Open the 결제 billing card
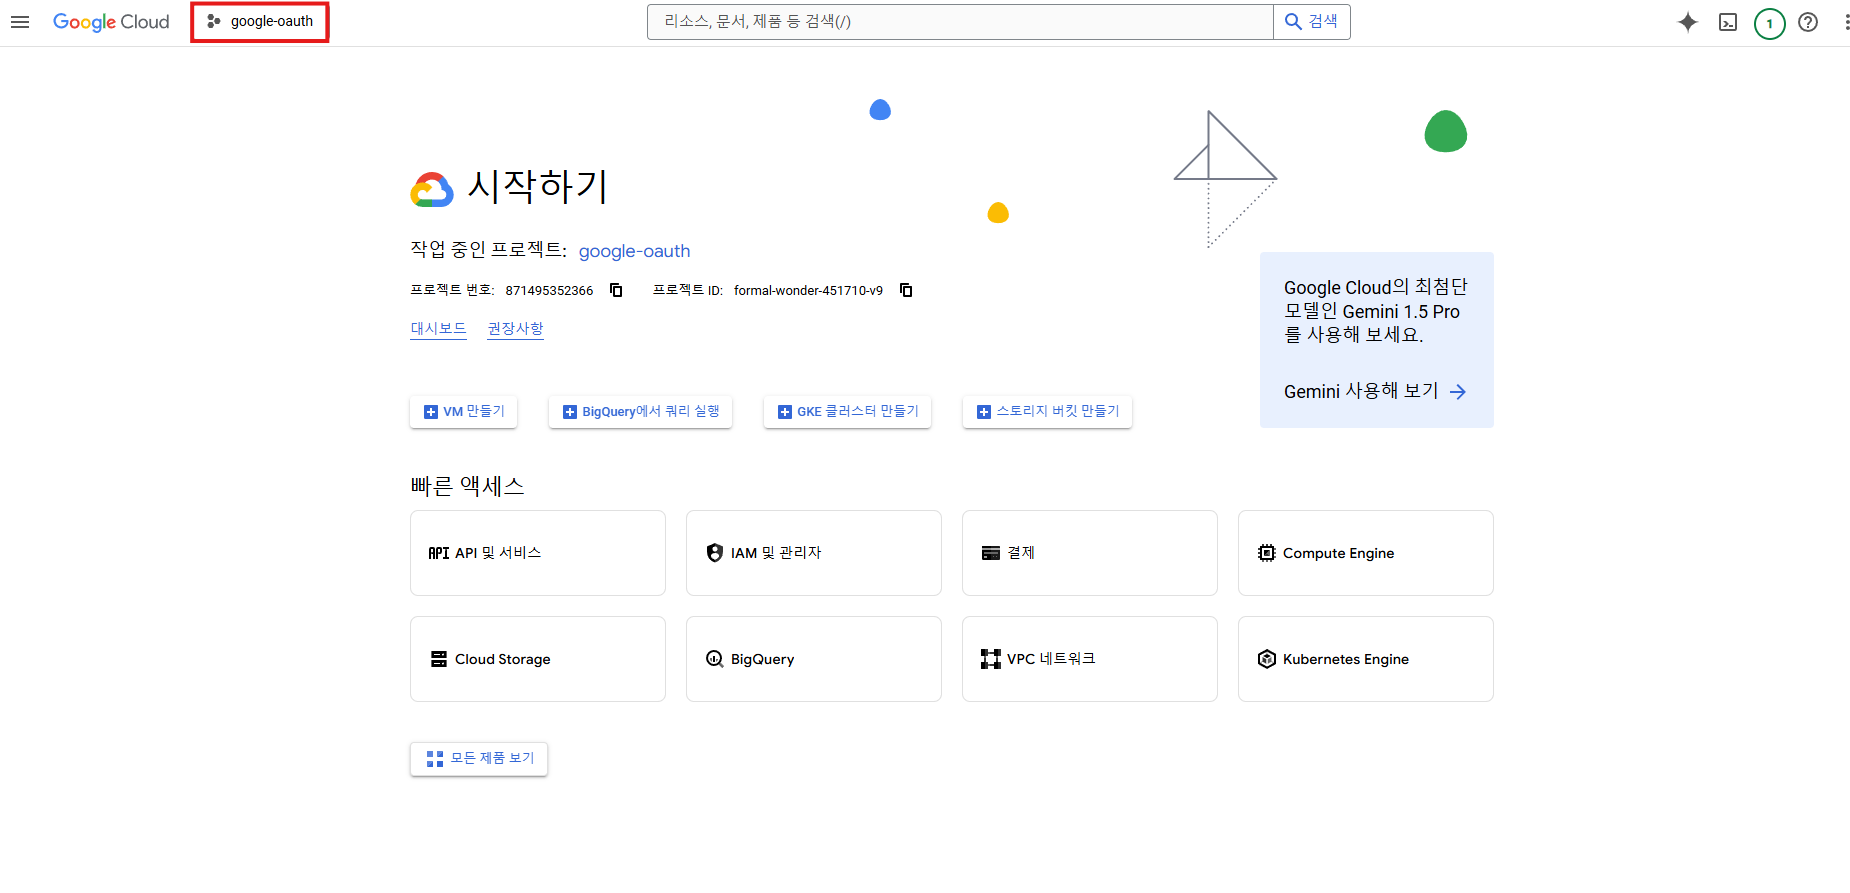Image resolution: width=1850 pixels, height=893 pixels. [1090, 553]
